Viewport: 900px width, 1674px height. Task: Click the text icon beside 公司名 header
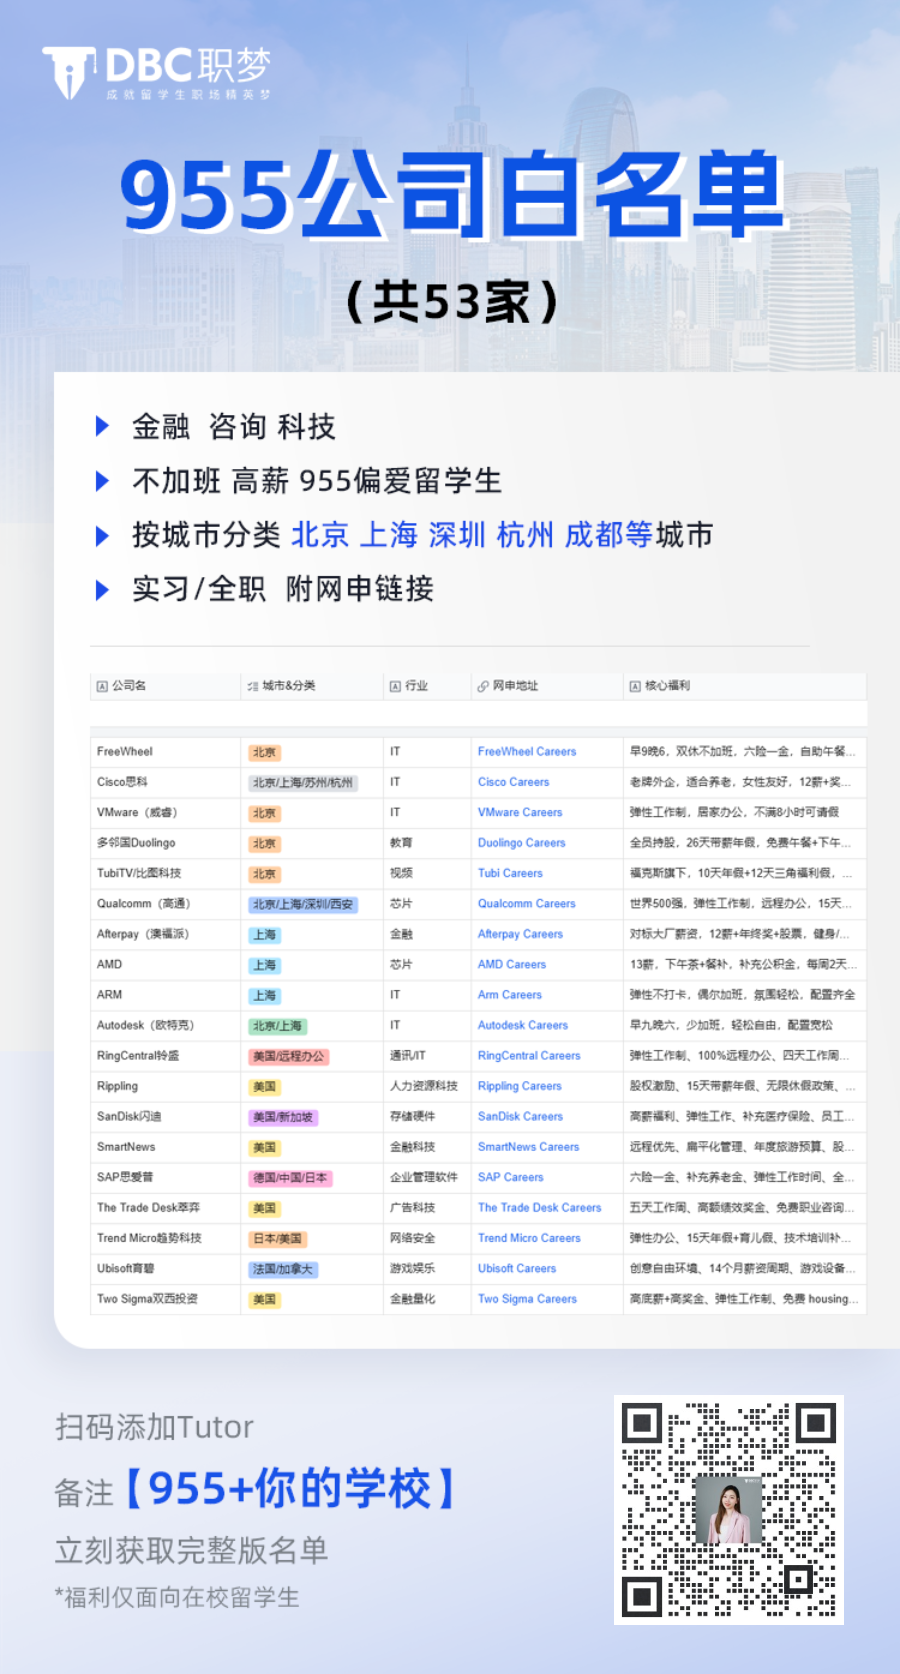(102, 686)
